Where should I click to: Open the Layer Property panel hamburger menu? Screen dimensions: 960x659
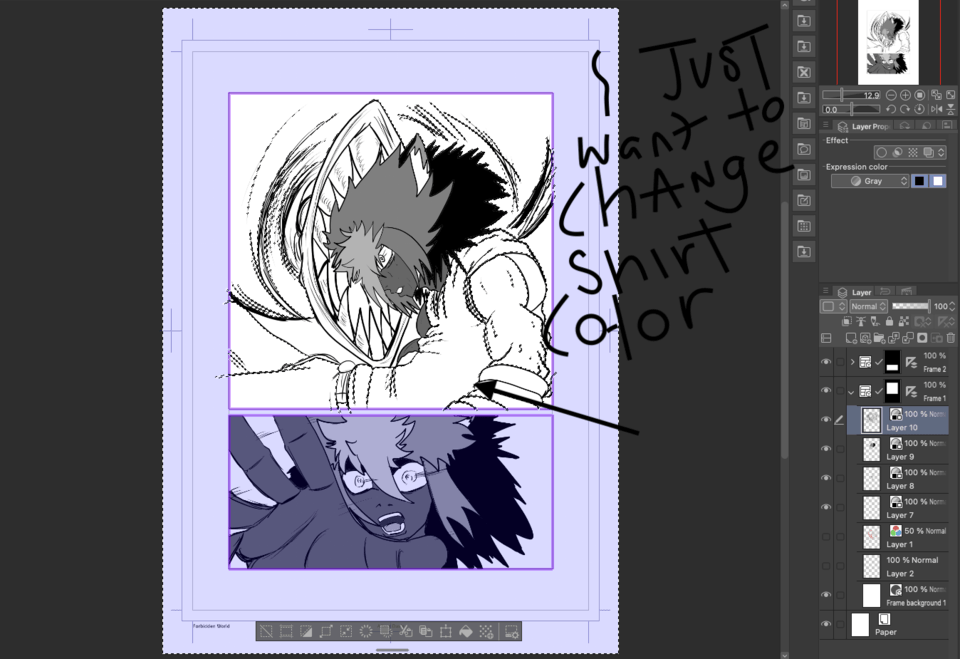tap(826, 124)
